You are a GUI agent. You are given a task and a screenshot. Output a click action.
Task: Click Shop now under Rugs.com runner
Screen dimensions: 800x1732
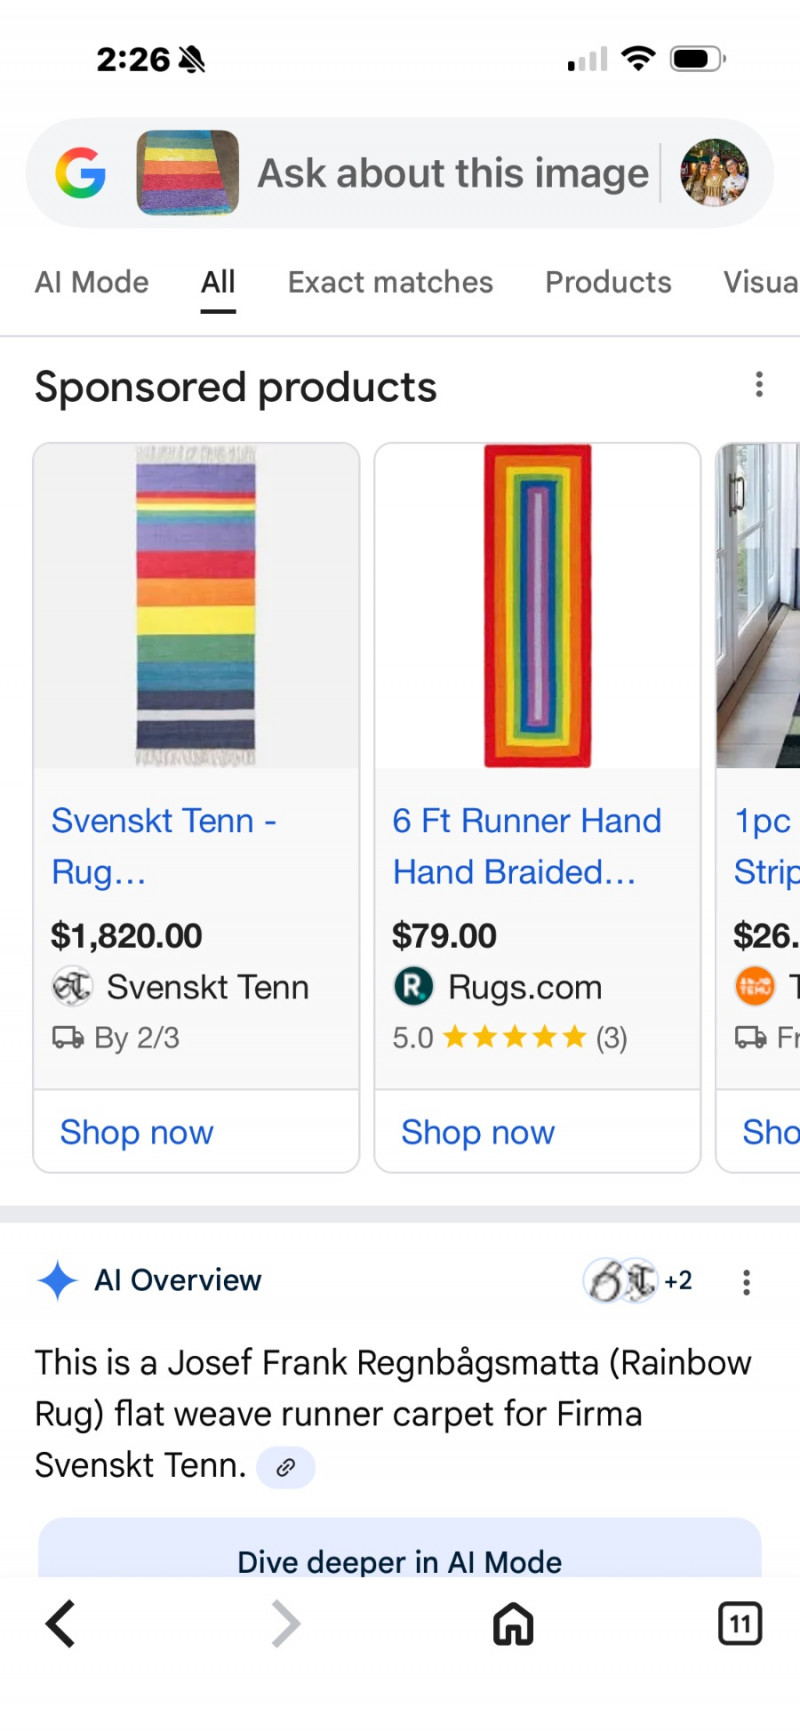pyautogui.click(x=478, y=1132)
